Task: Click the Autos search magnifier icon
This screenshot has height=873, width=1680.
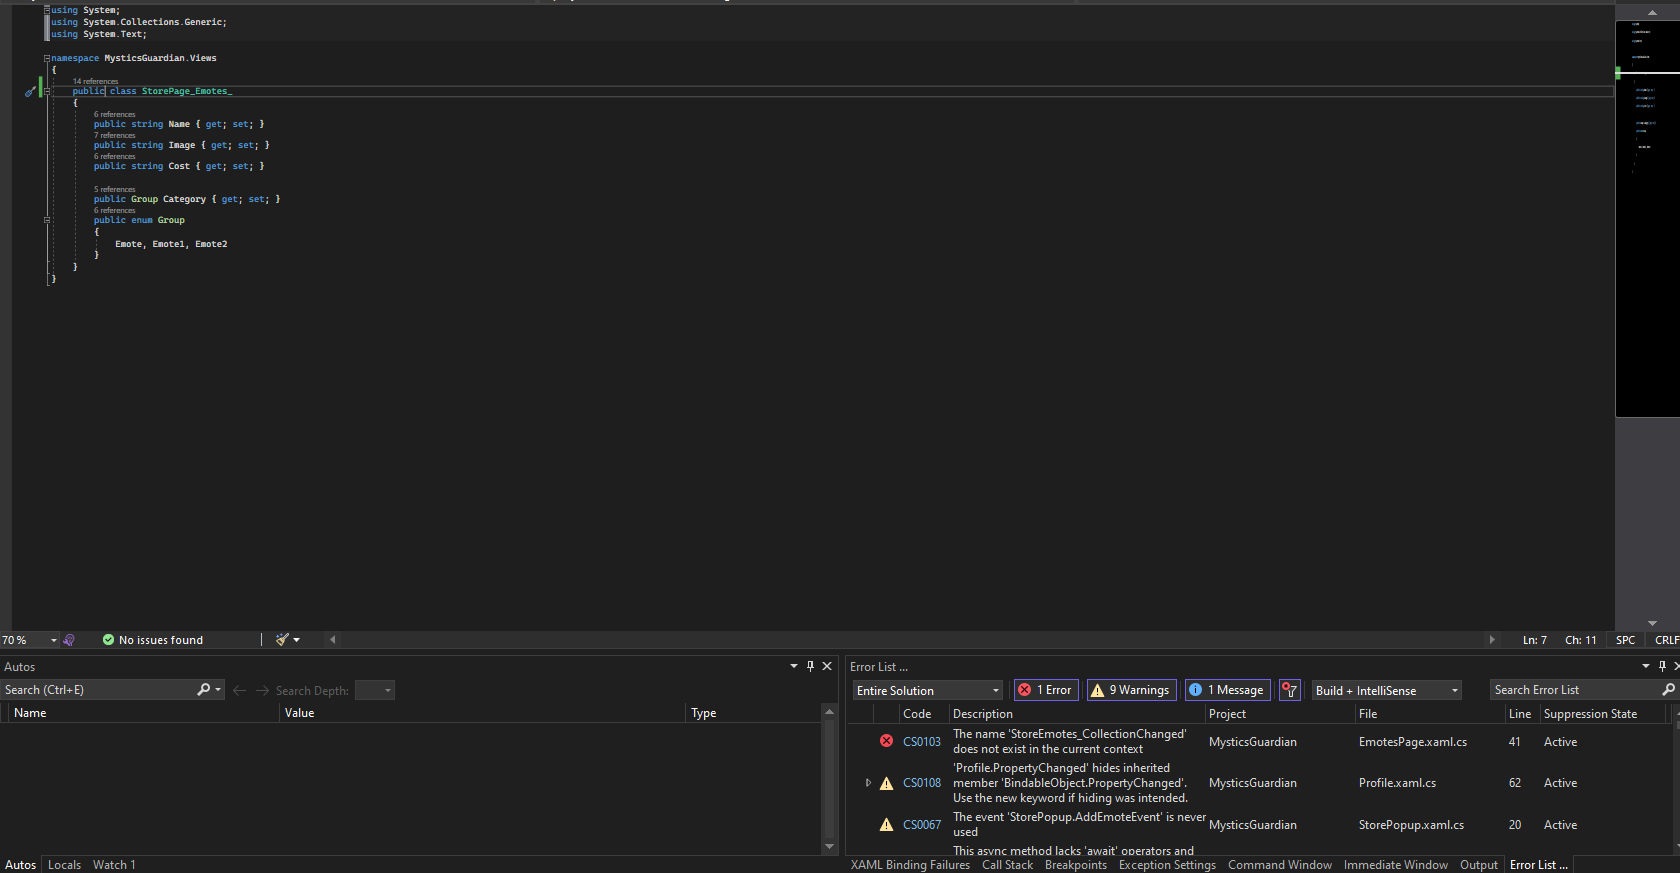Action: click(x=204, y=690)
